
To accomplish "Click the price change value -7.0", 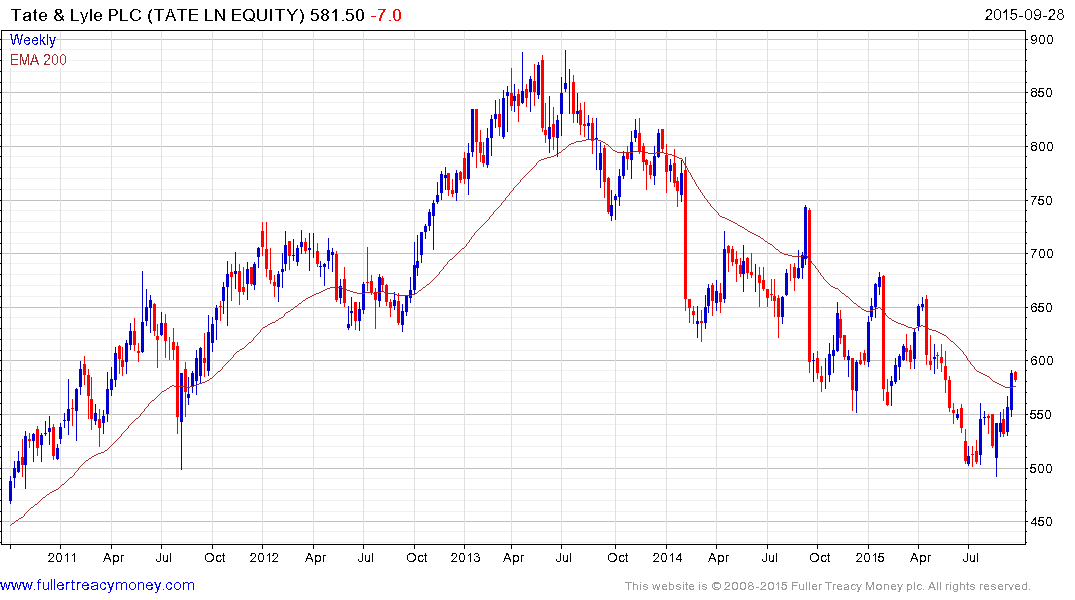I will click(x=386, y=15).
